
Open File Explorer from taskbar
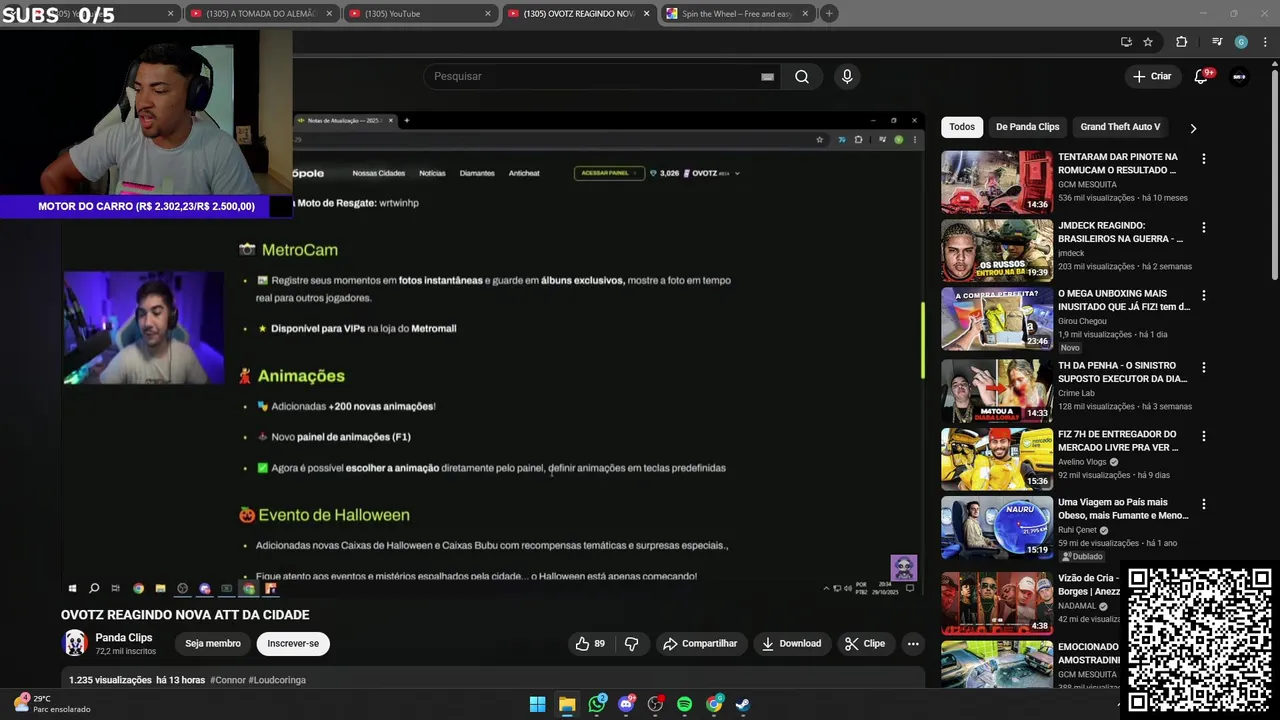point(567,704)
